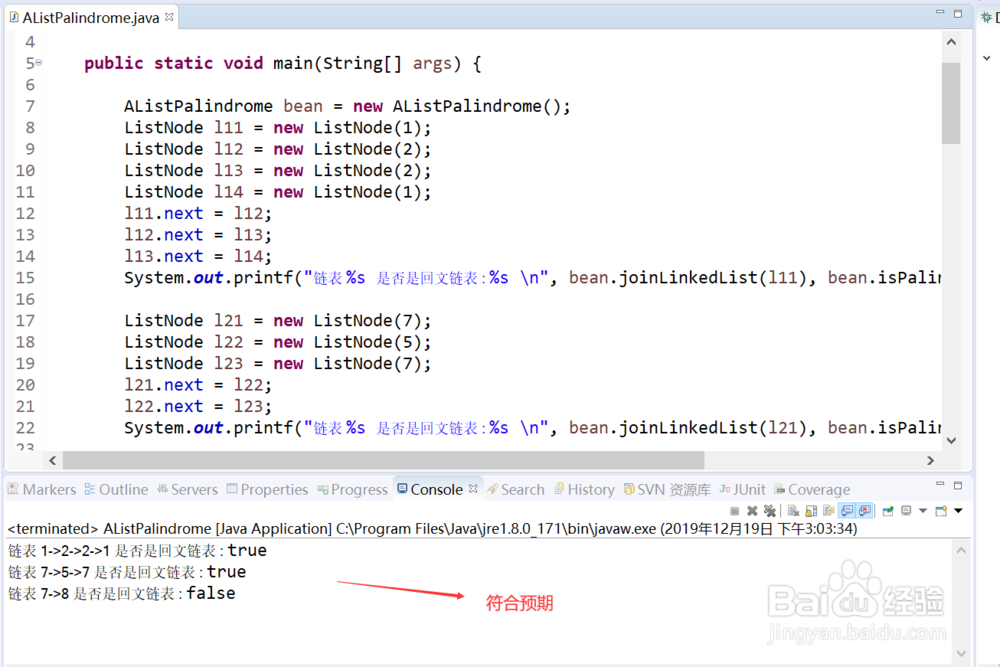Show the Progress tab
This screenshot has height=667, width=1000.
click(353, 489)
